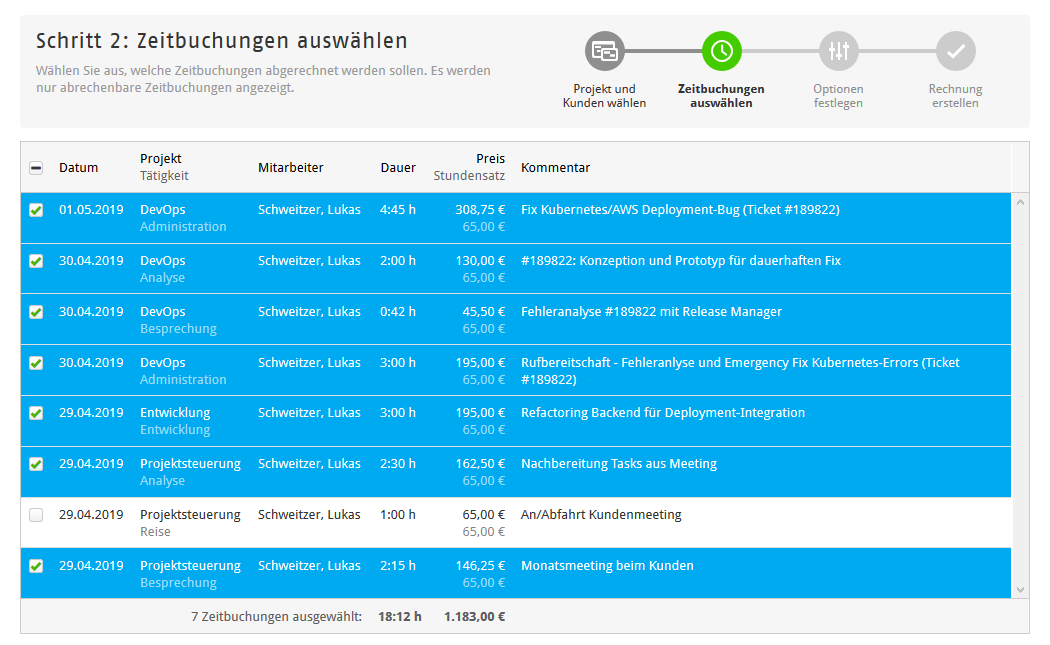Click the 'Optionen festlegen' sliders step icon

(x=838, y=51)
